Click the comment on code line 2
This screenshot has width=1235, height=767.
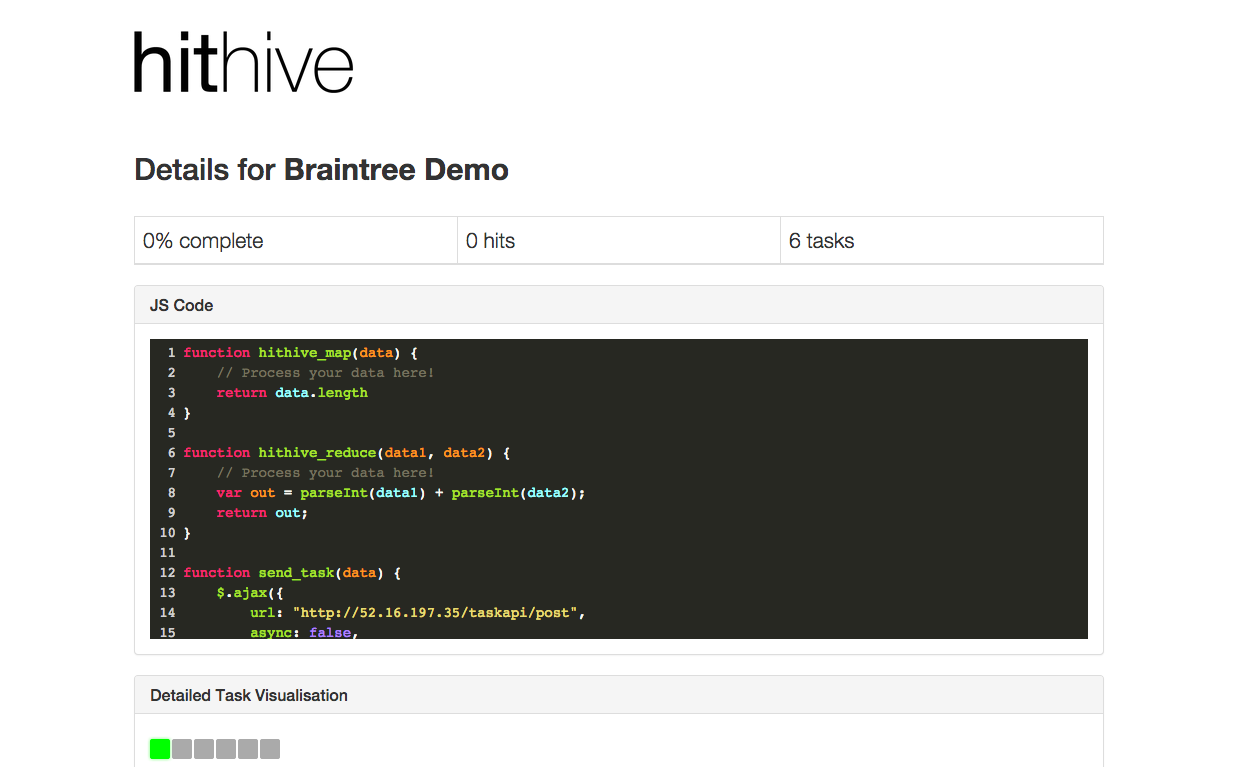[325, 373]
